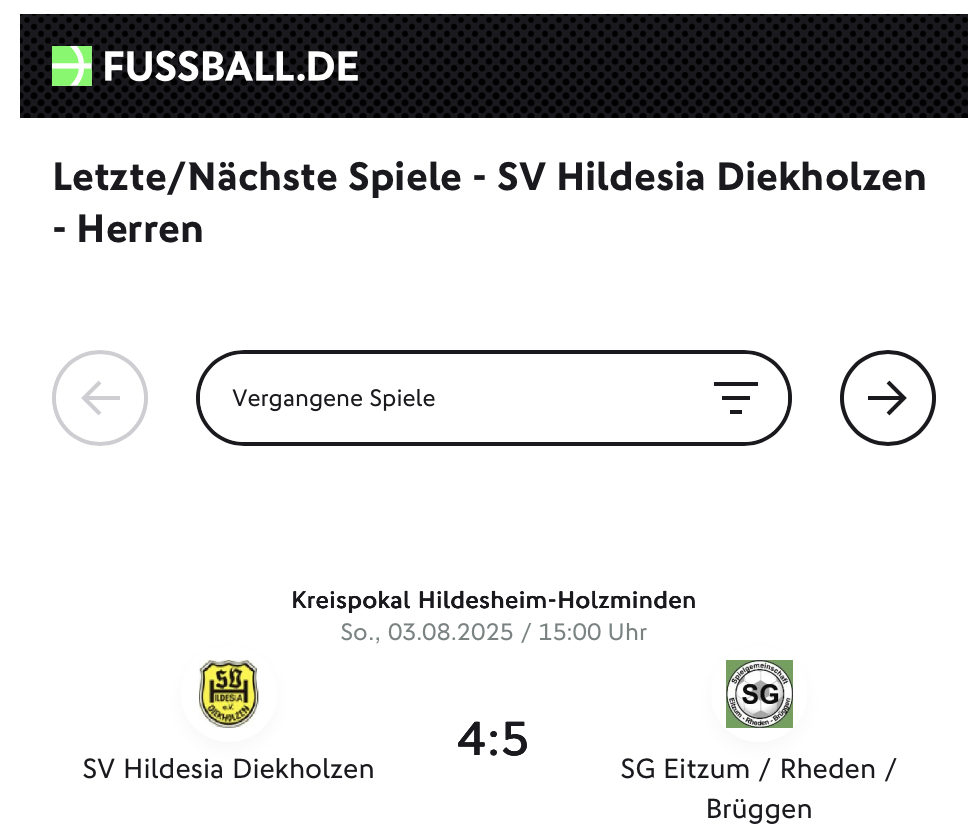
Task: Click the Vergangene Spiele label text
Action: click(x=334, y=398)
